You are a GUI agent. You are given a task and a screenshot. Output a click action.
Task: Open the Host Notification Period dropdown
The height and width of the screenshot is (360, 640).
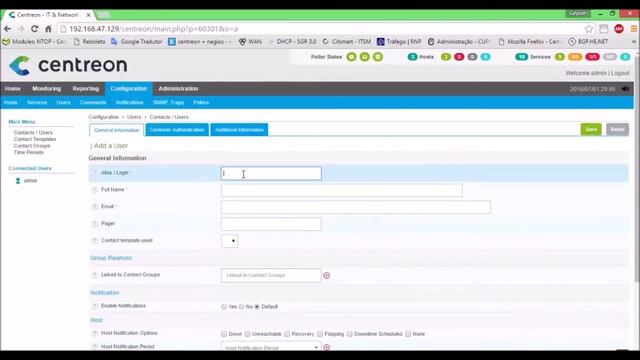pos(271,347)
